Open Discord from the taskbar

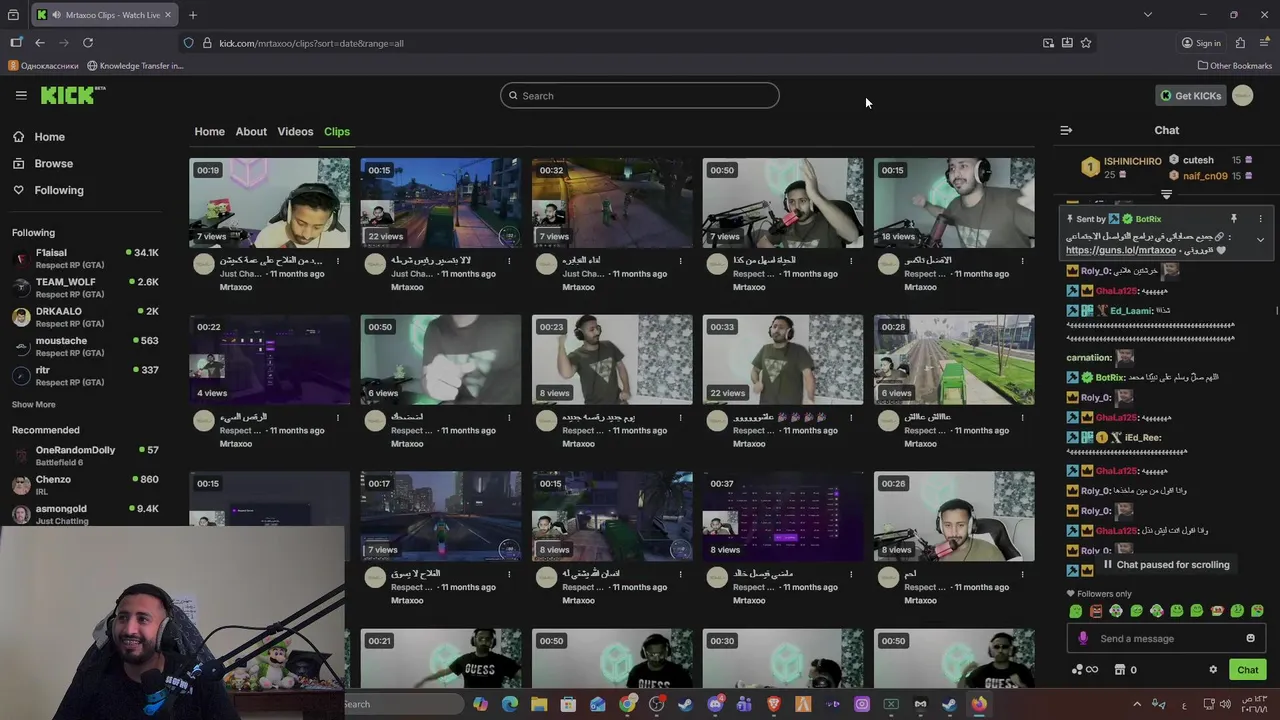(715, 704)
